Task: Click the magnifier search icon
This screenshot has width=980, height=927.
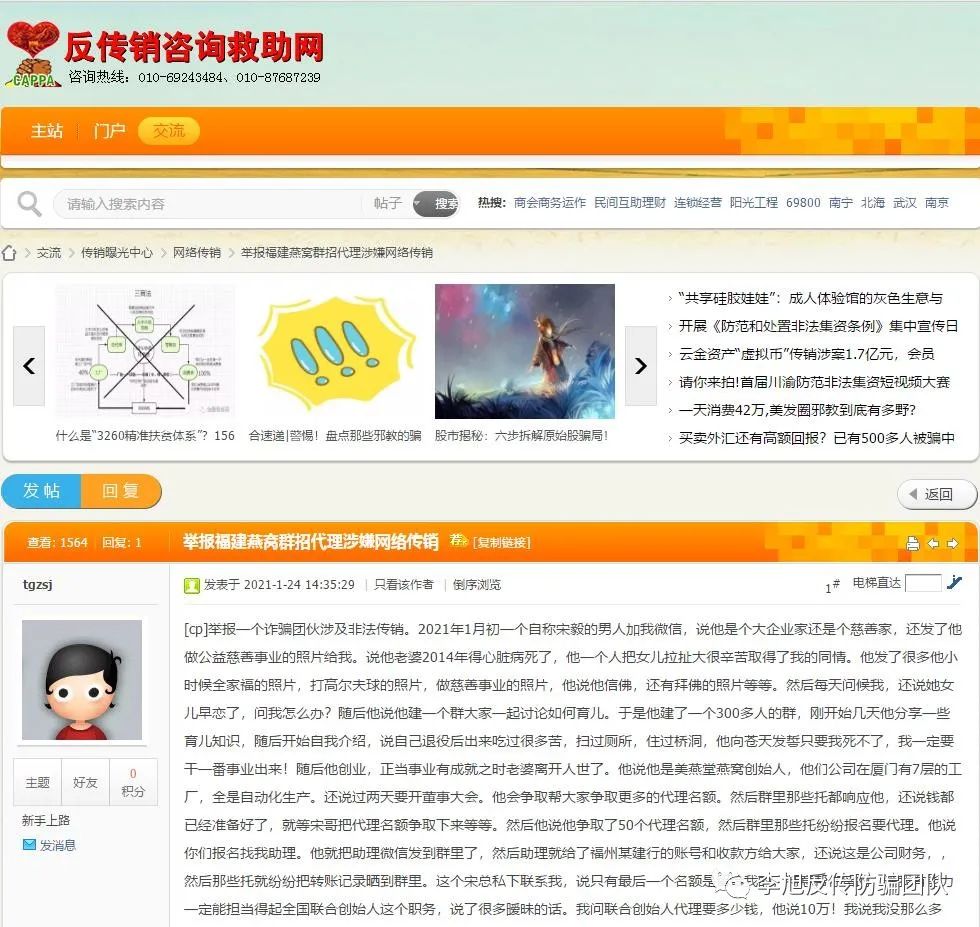Action: (x=30, y=204)
